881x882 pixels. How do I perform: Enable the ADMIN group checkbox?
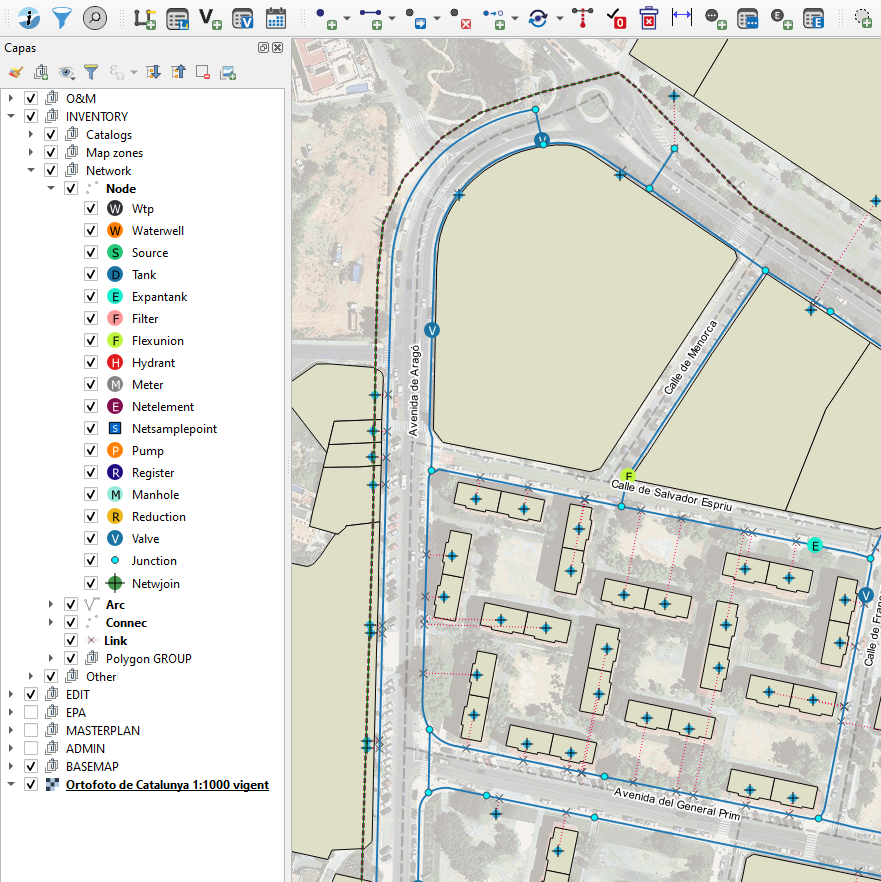(31, 748)
